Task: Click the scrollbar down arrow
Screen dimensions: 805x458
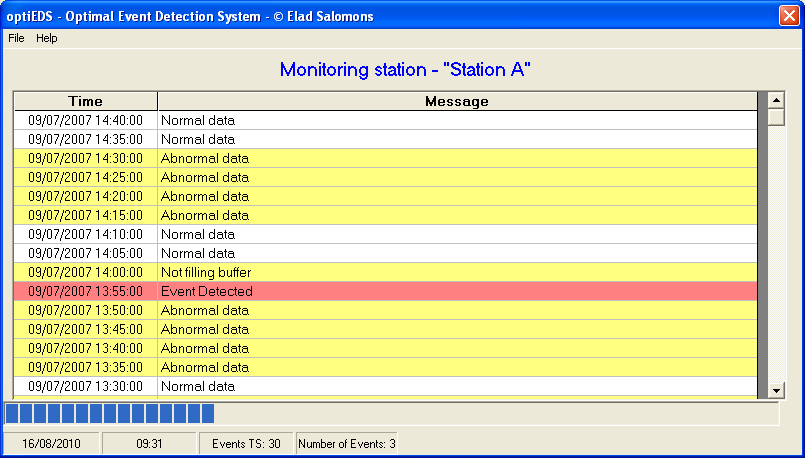Action: coord(776,390)
